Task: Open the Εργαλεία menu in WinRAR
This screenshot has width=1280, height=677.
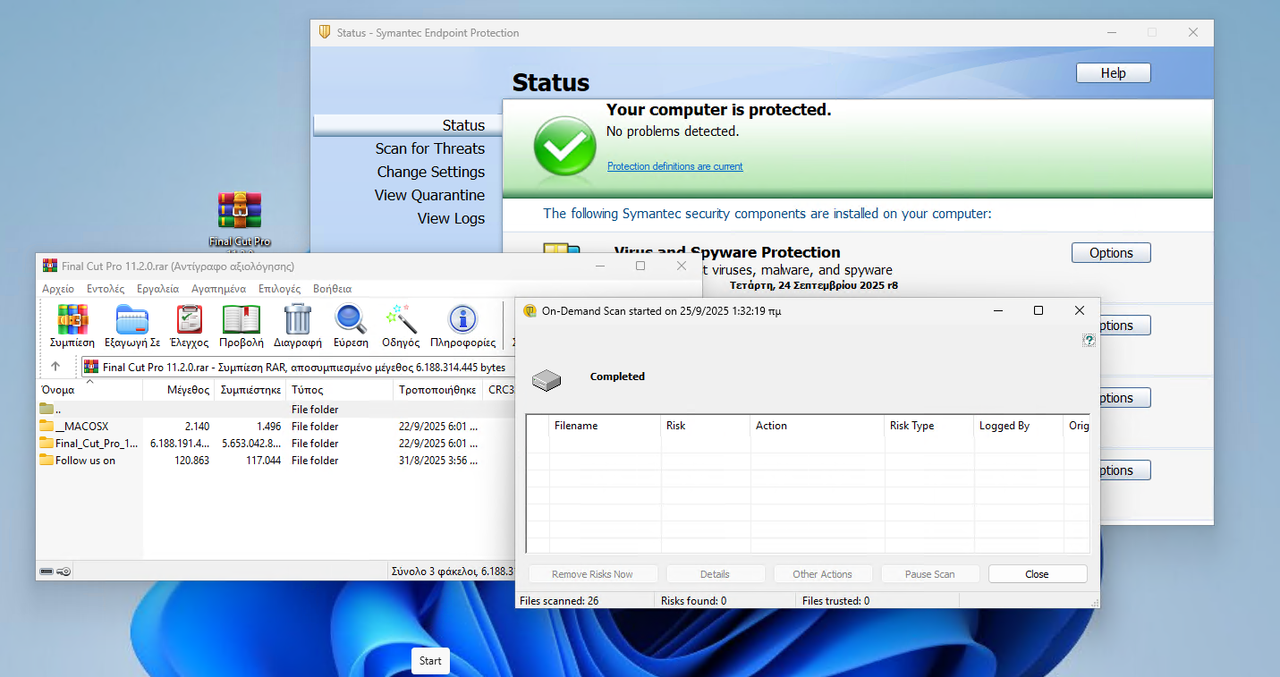Action: tap(158, 288)
